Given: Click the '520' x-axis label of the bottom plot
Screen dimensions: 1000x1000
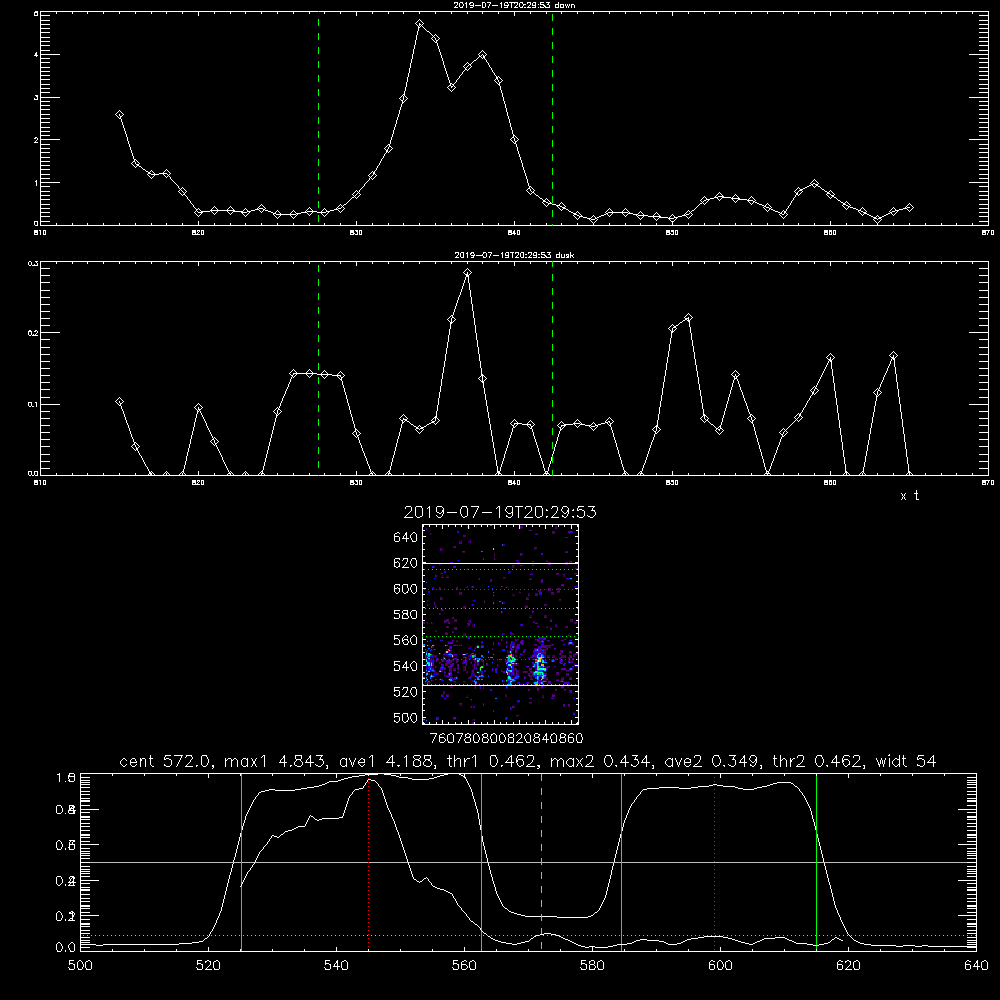Looking at the screenshot, I should (209, 966).
